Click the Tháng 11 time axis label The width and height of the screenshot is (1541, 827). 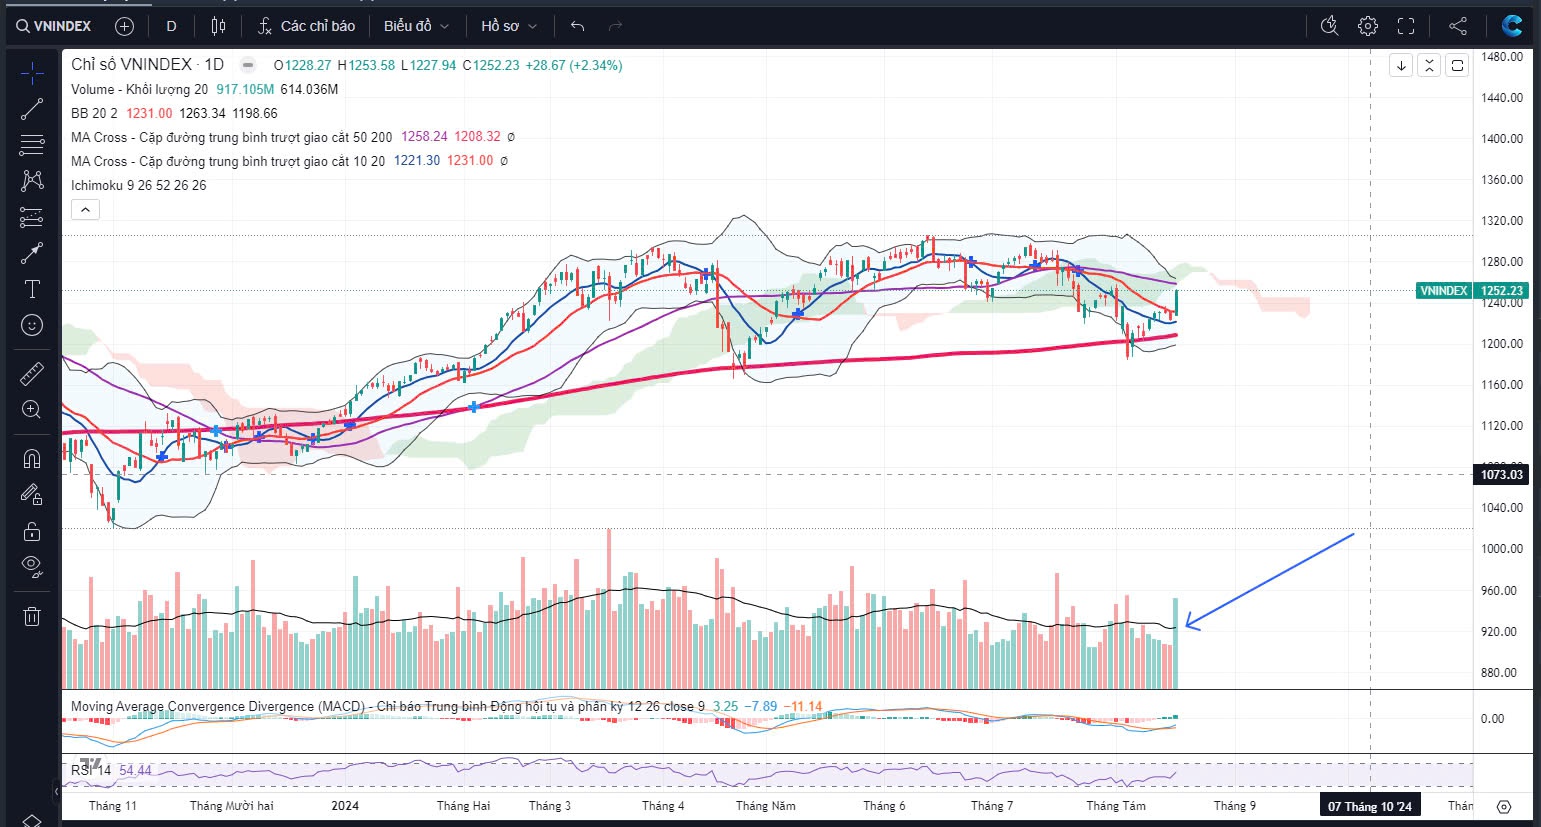click(x=112, y=806)
